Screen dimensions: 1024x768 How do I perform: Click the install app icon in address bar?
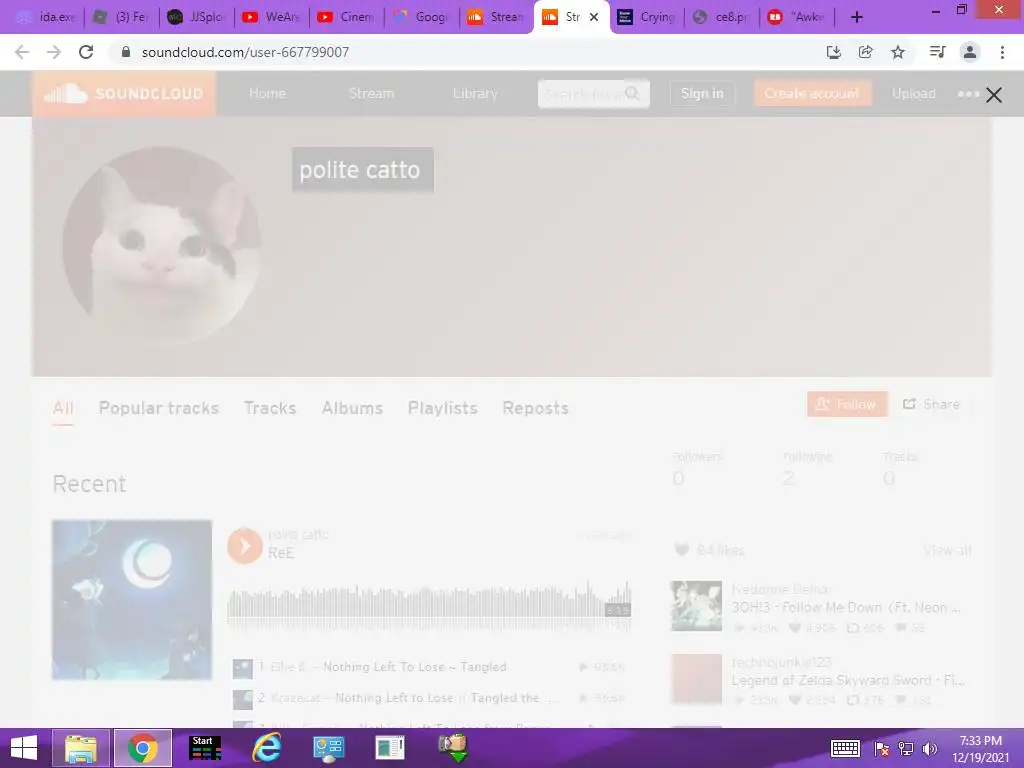(833, 52)
